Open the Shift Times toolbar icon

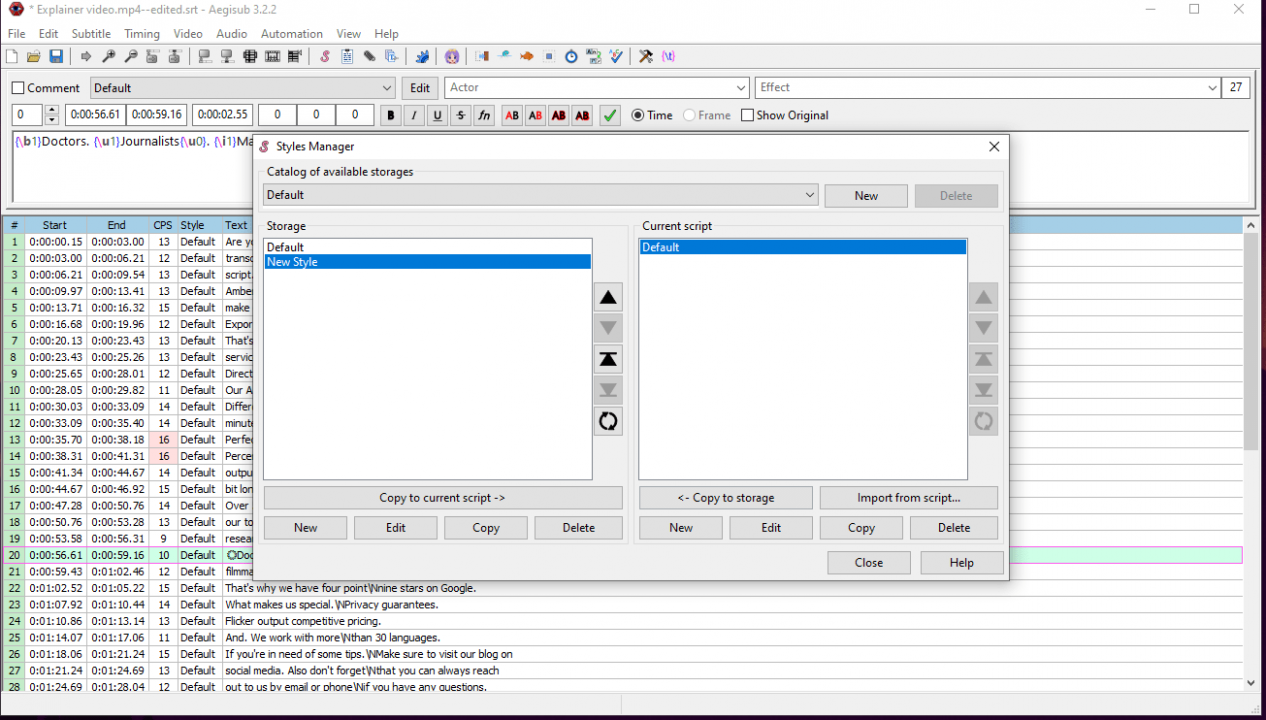tap(482, 57)
